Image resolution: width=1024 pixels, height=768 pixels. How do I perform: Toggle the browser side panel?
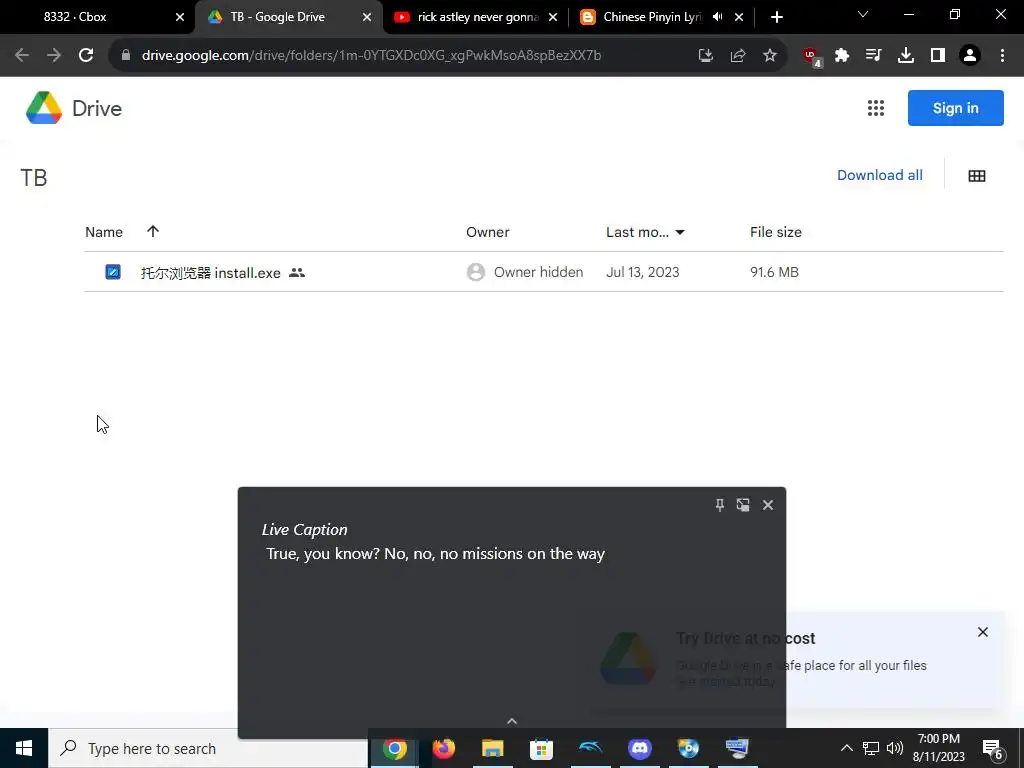tap(938, 56)
